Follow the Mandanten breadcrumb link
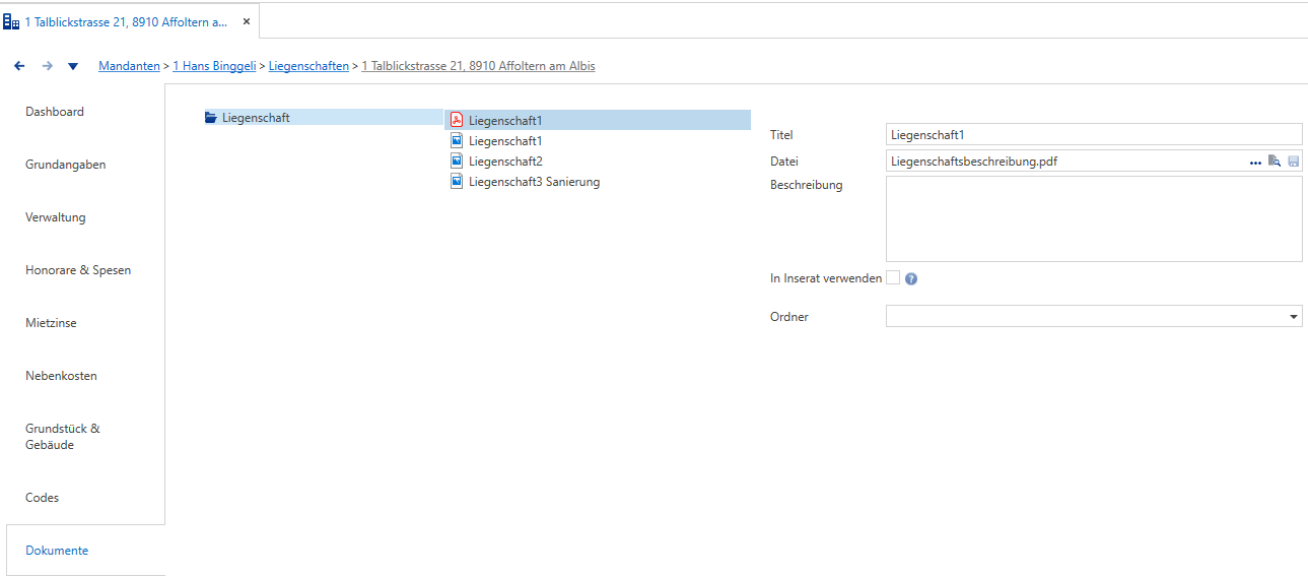Screen dimensions: 1308x576 (129, 66)
